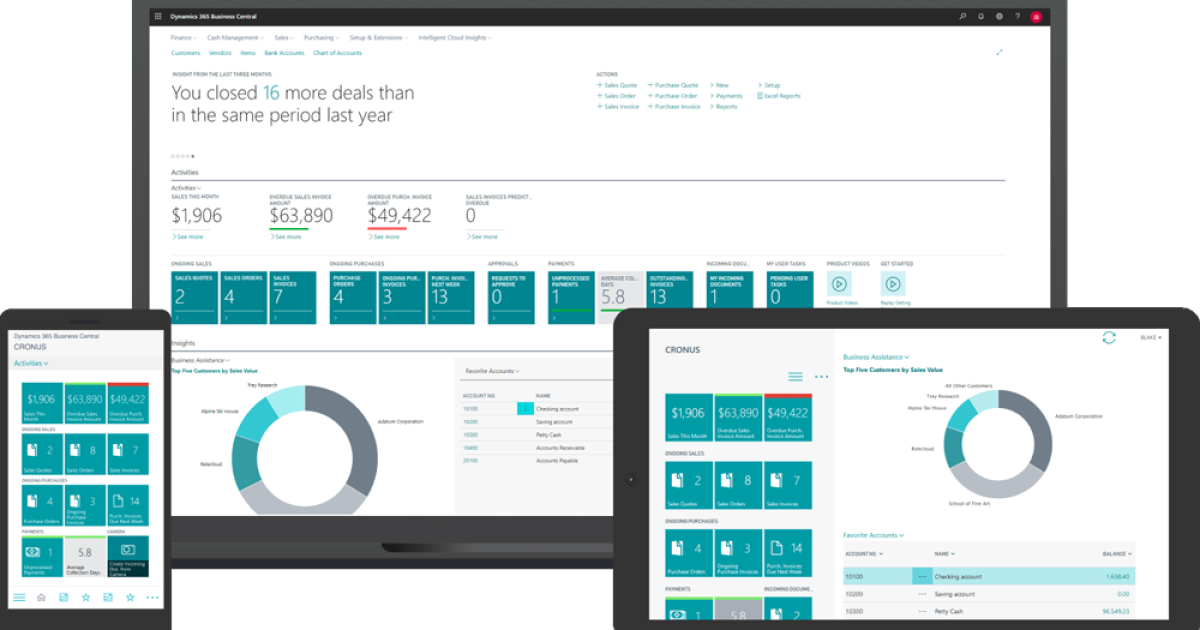Open the Finance menu on laptop

(183, 37)
